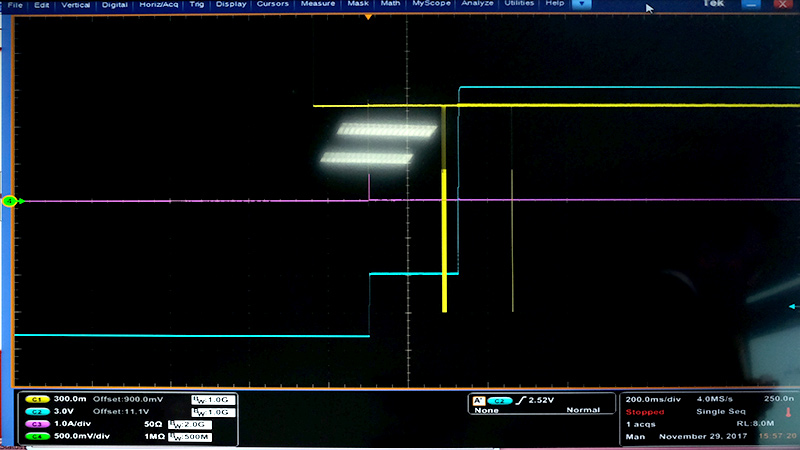This screenshot has width=800, height=450.
Task: Click the rising edge trigger slope icon
Action: coord(520,401)
